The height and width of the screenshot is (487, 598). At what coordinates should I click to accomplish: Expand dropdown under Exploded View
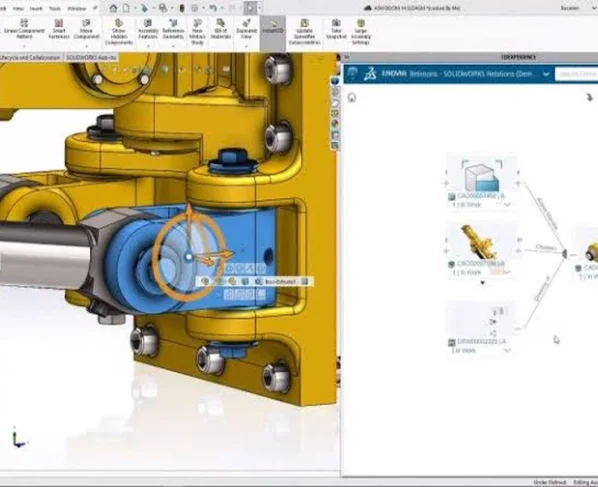(x=246, y=47)
